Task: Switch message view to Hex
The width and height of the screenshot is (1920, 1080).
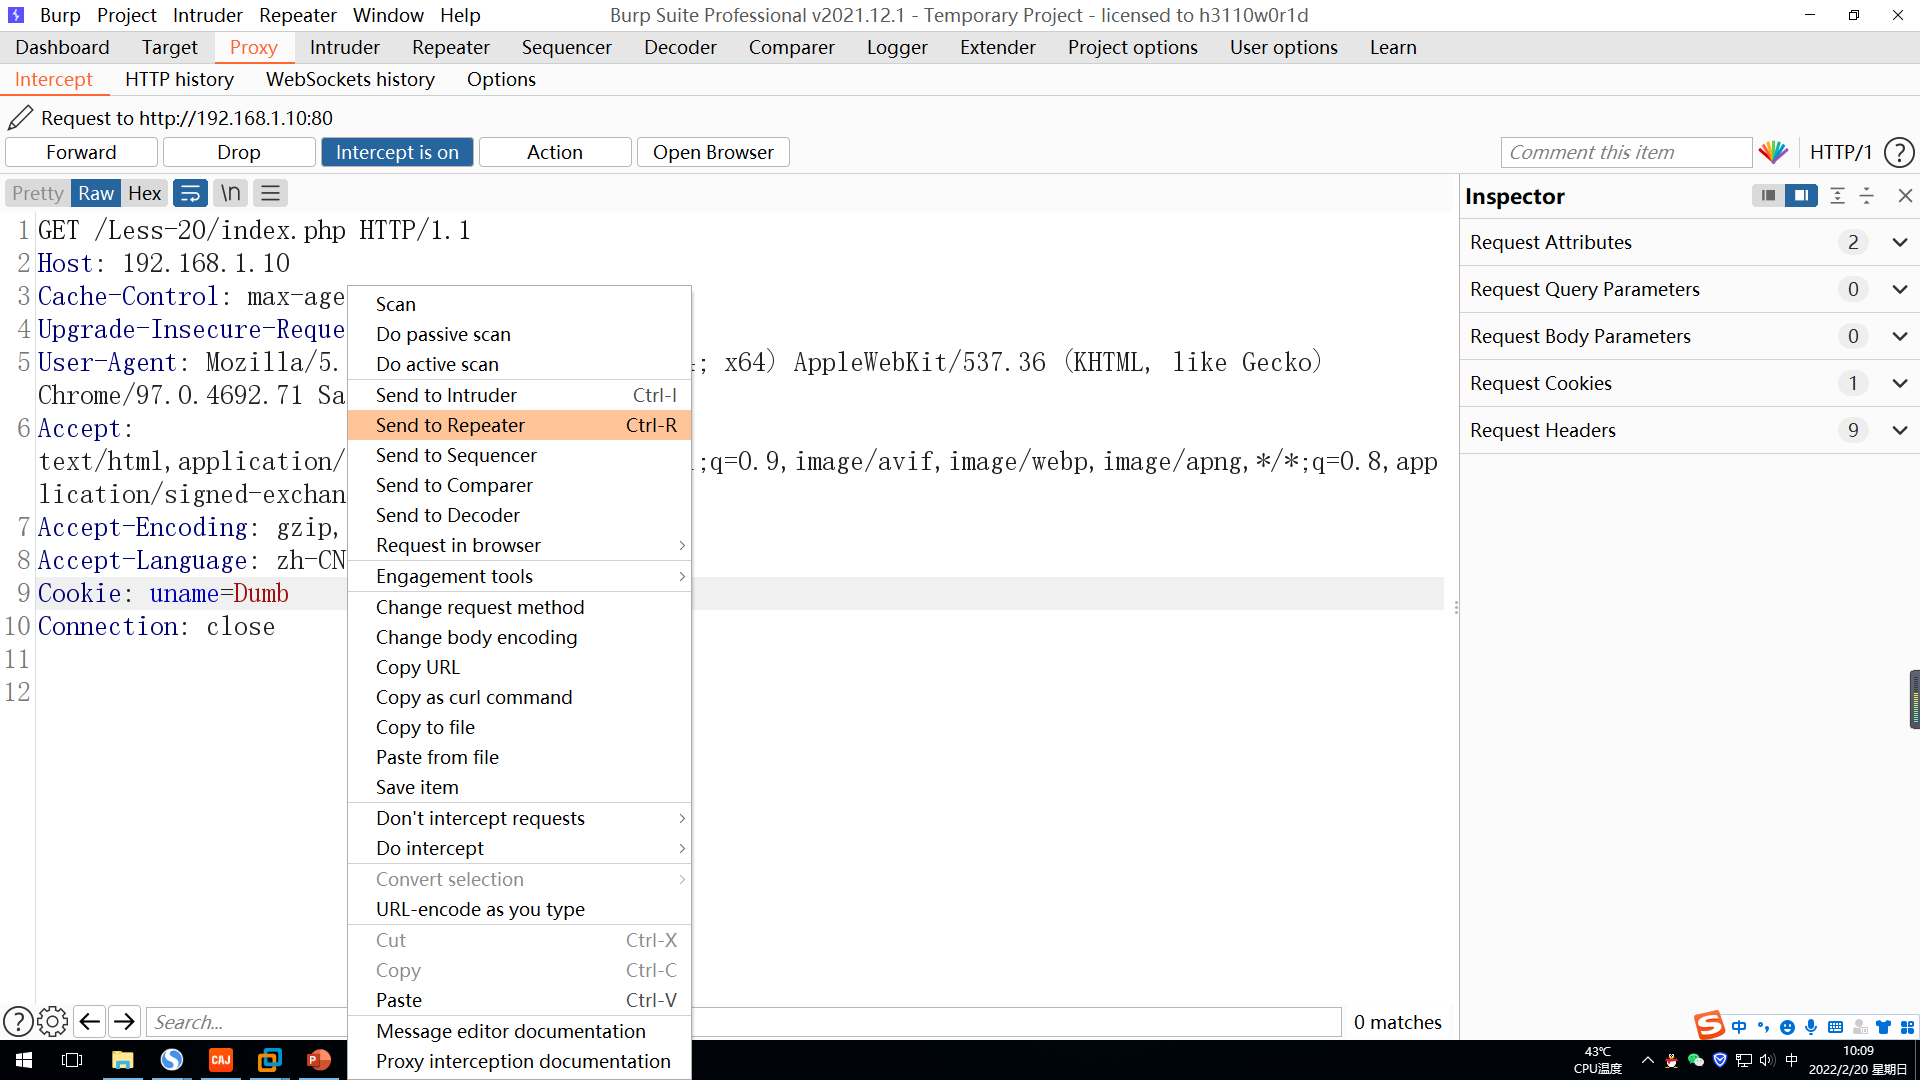Action: [144, 192]
